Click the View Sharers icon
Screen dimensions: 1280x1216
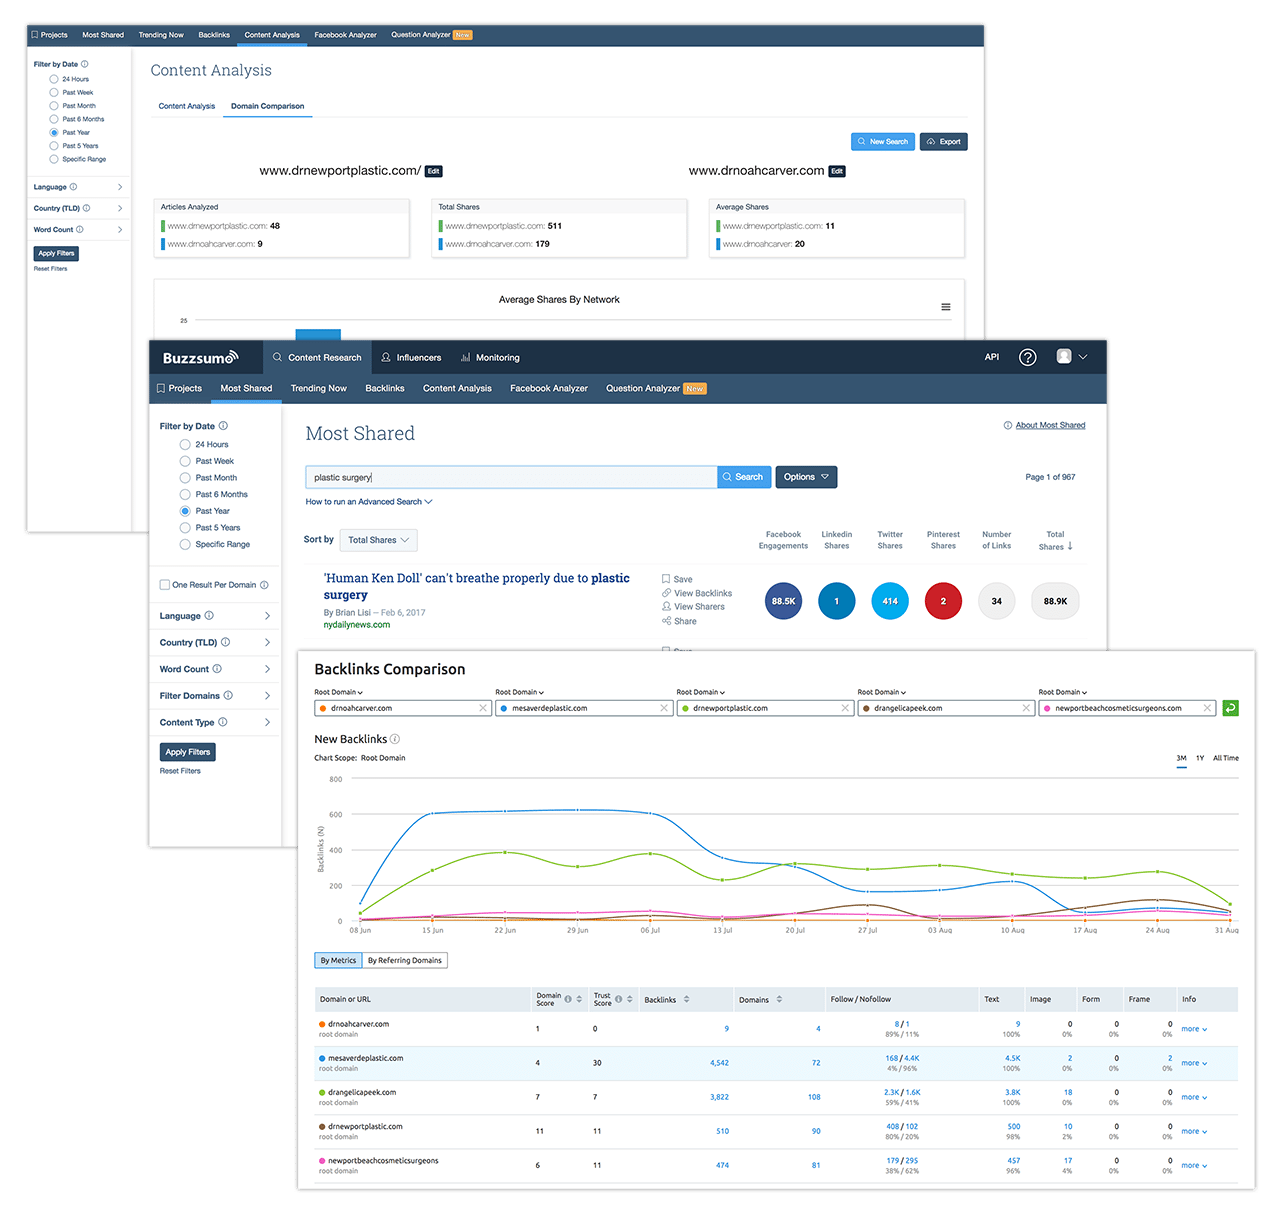click(666, 606)
